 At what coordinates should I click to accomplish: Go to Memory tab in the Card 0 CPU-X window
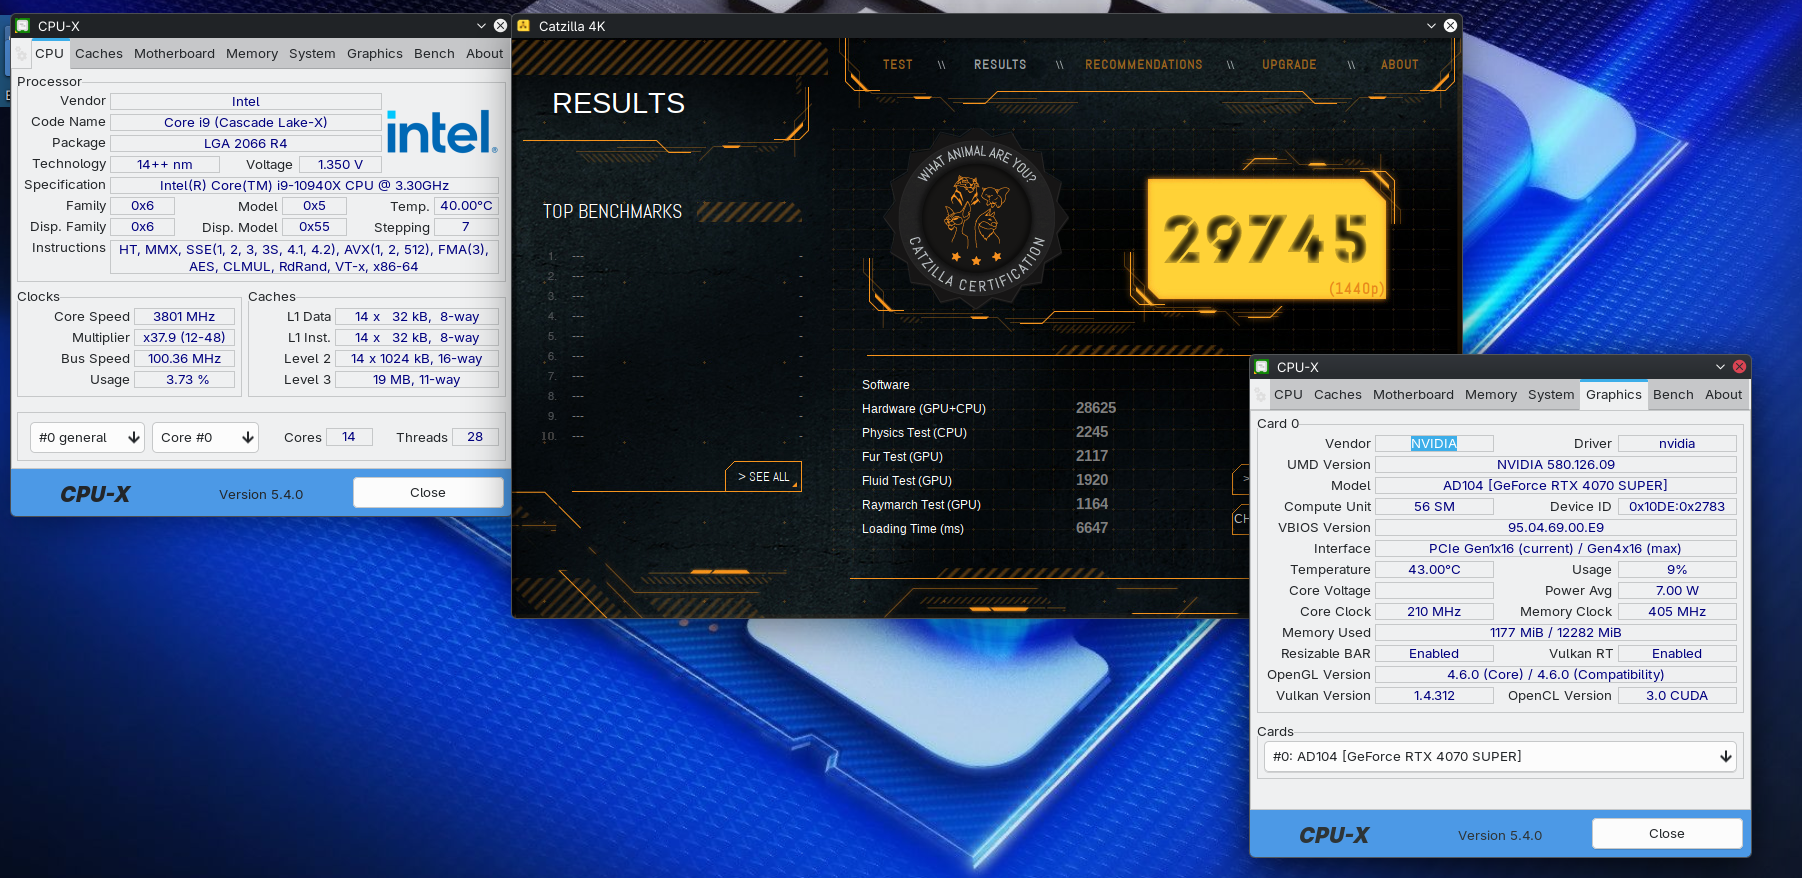point(1491,395)
